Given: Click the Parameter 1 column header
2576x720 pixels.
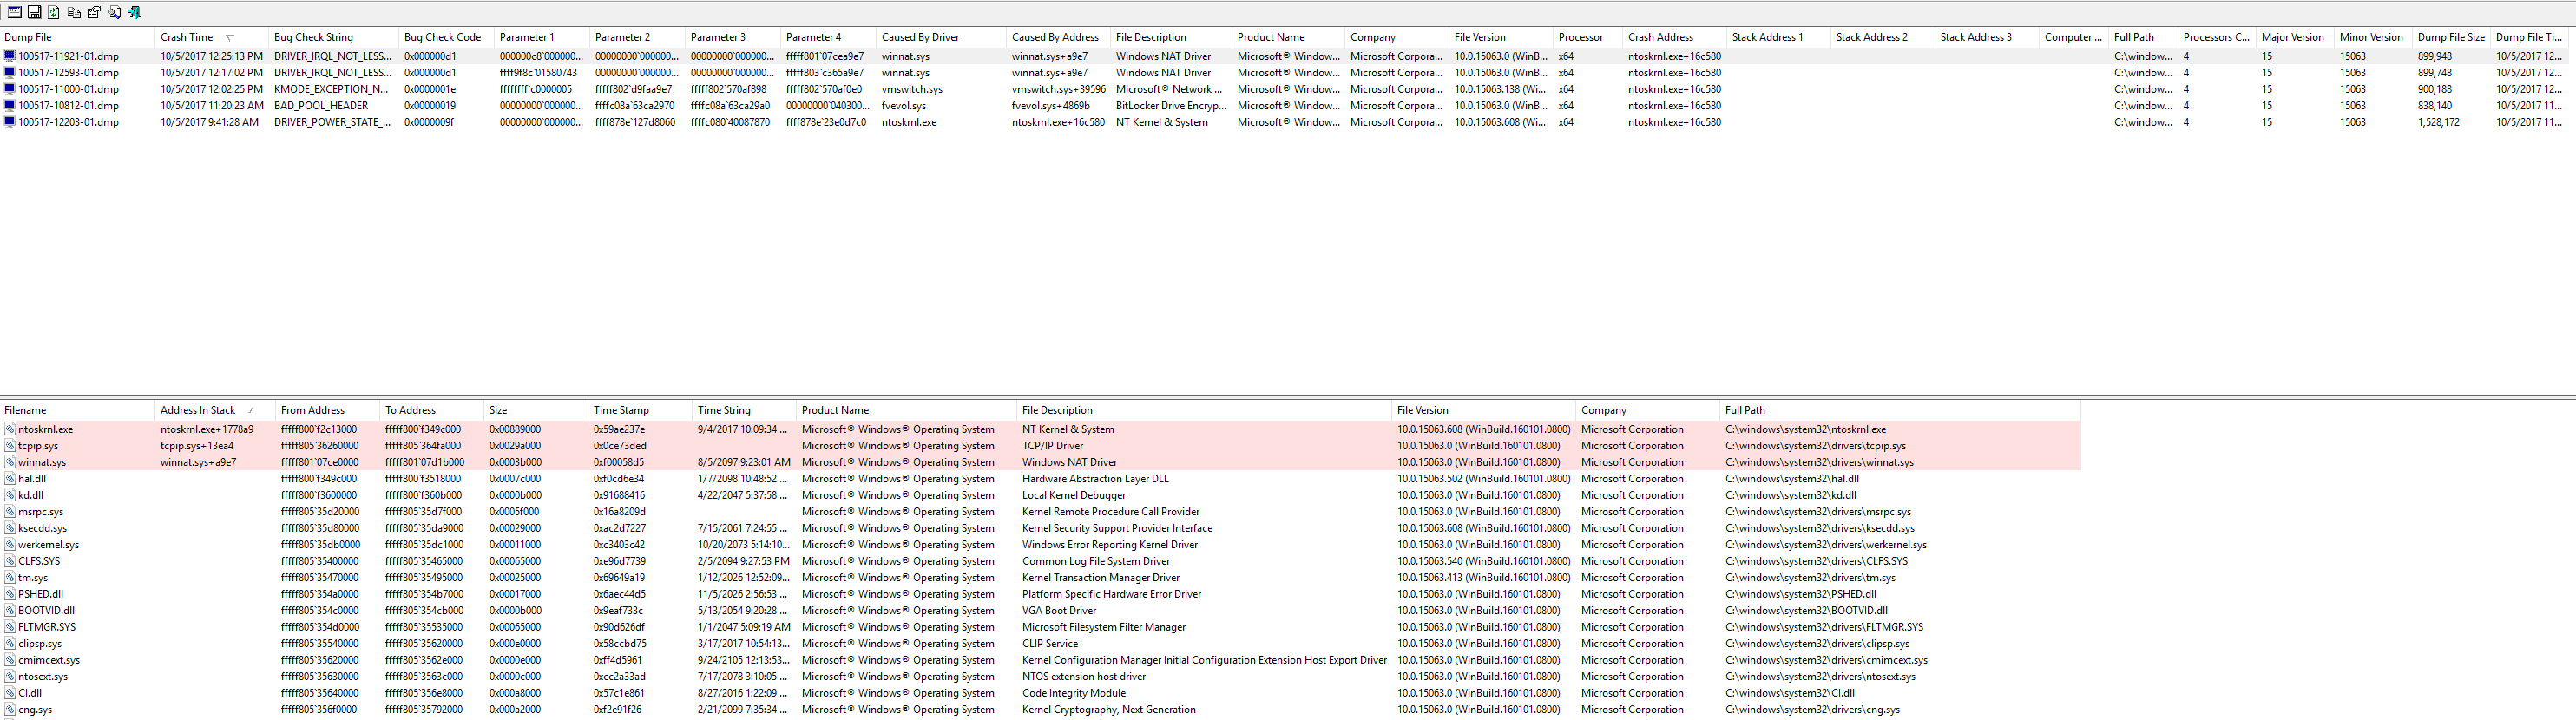Looking at the screenshot, I should pos(543,38).
